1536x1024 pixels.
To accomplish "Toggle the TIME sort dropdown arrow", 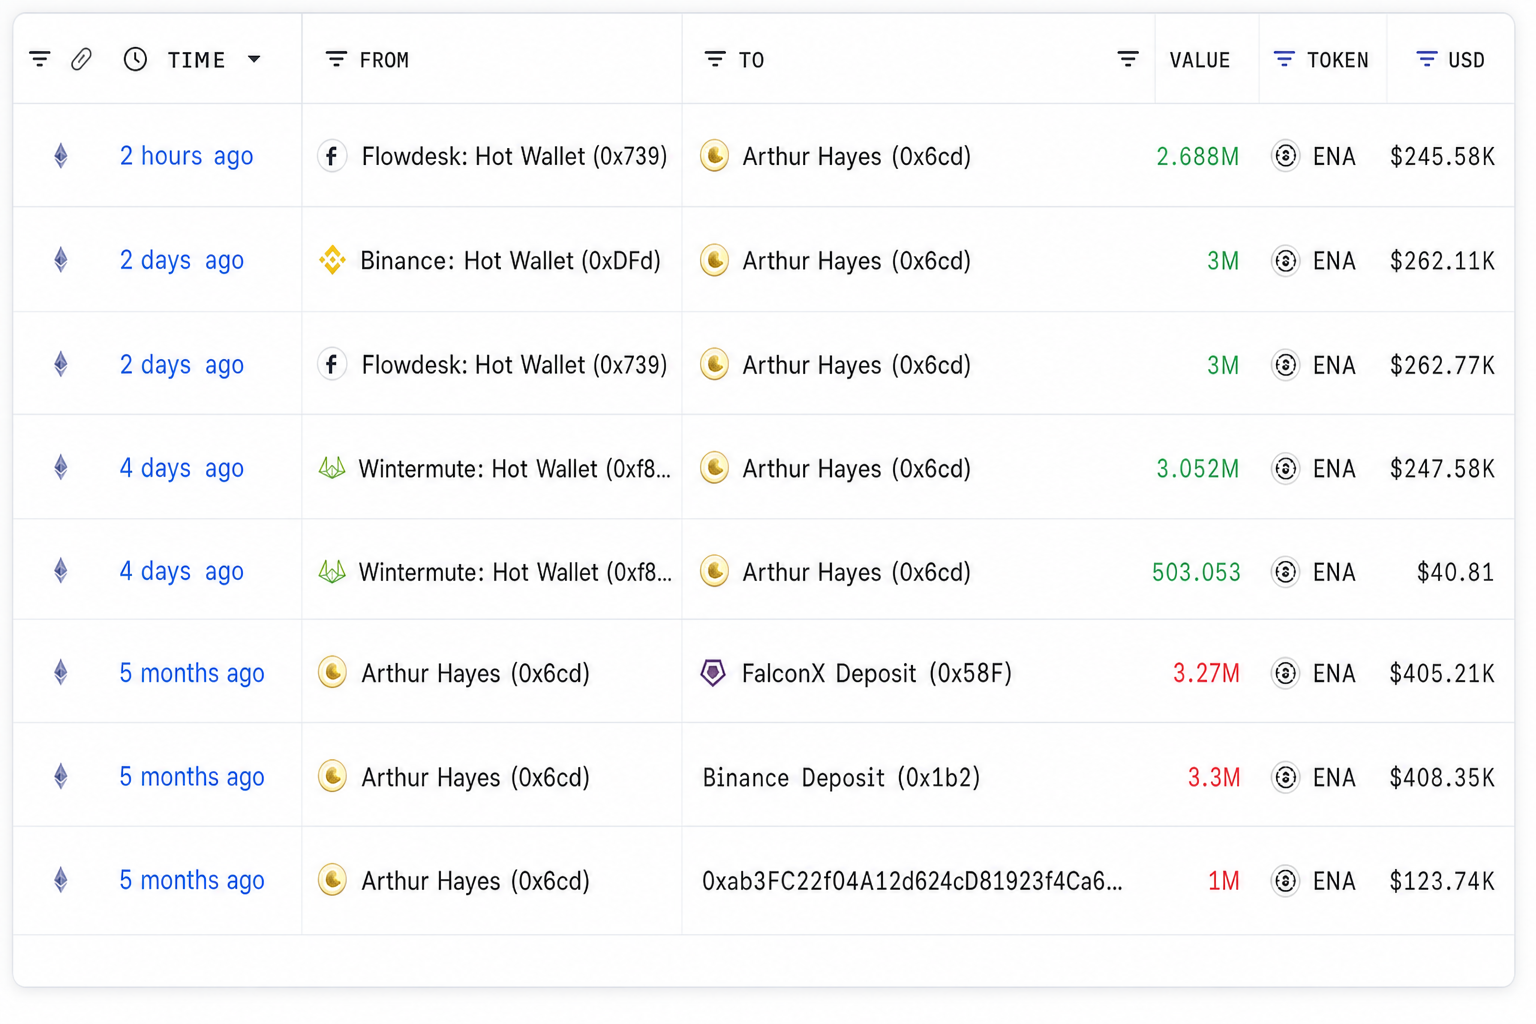I will pos(254,60).
